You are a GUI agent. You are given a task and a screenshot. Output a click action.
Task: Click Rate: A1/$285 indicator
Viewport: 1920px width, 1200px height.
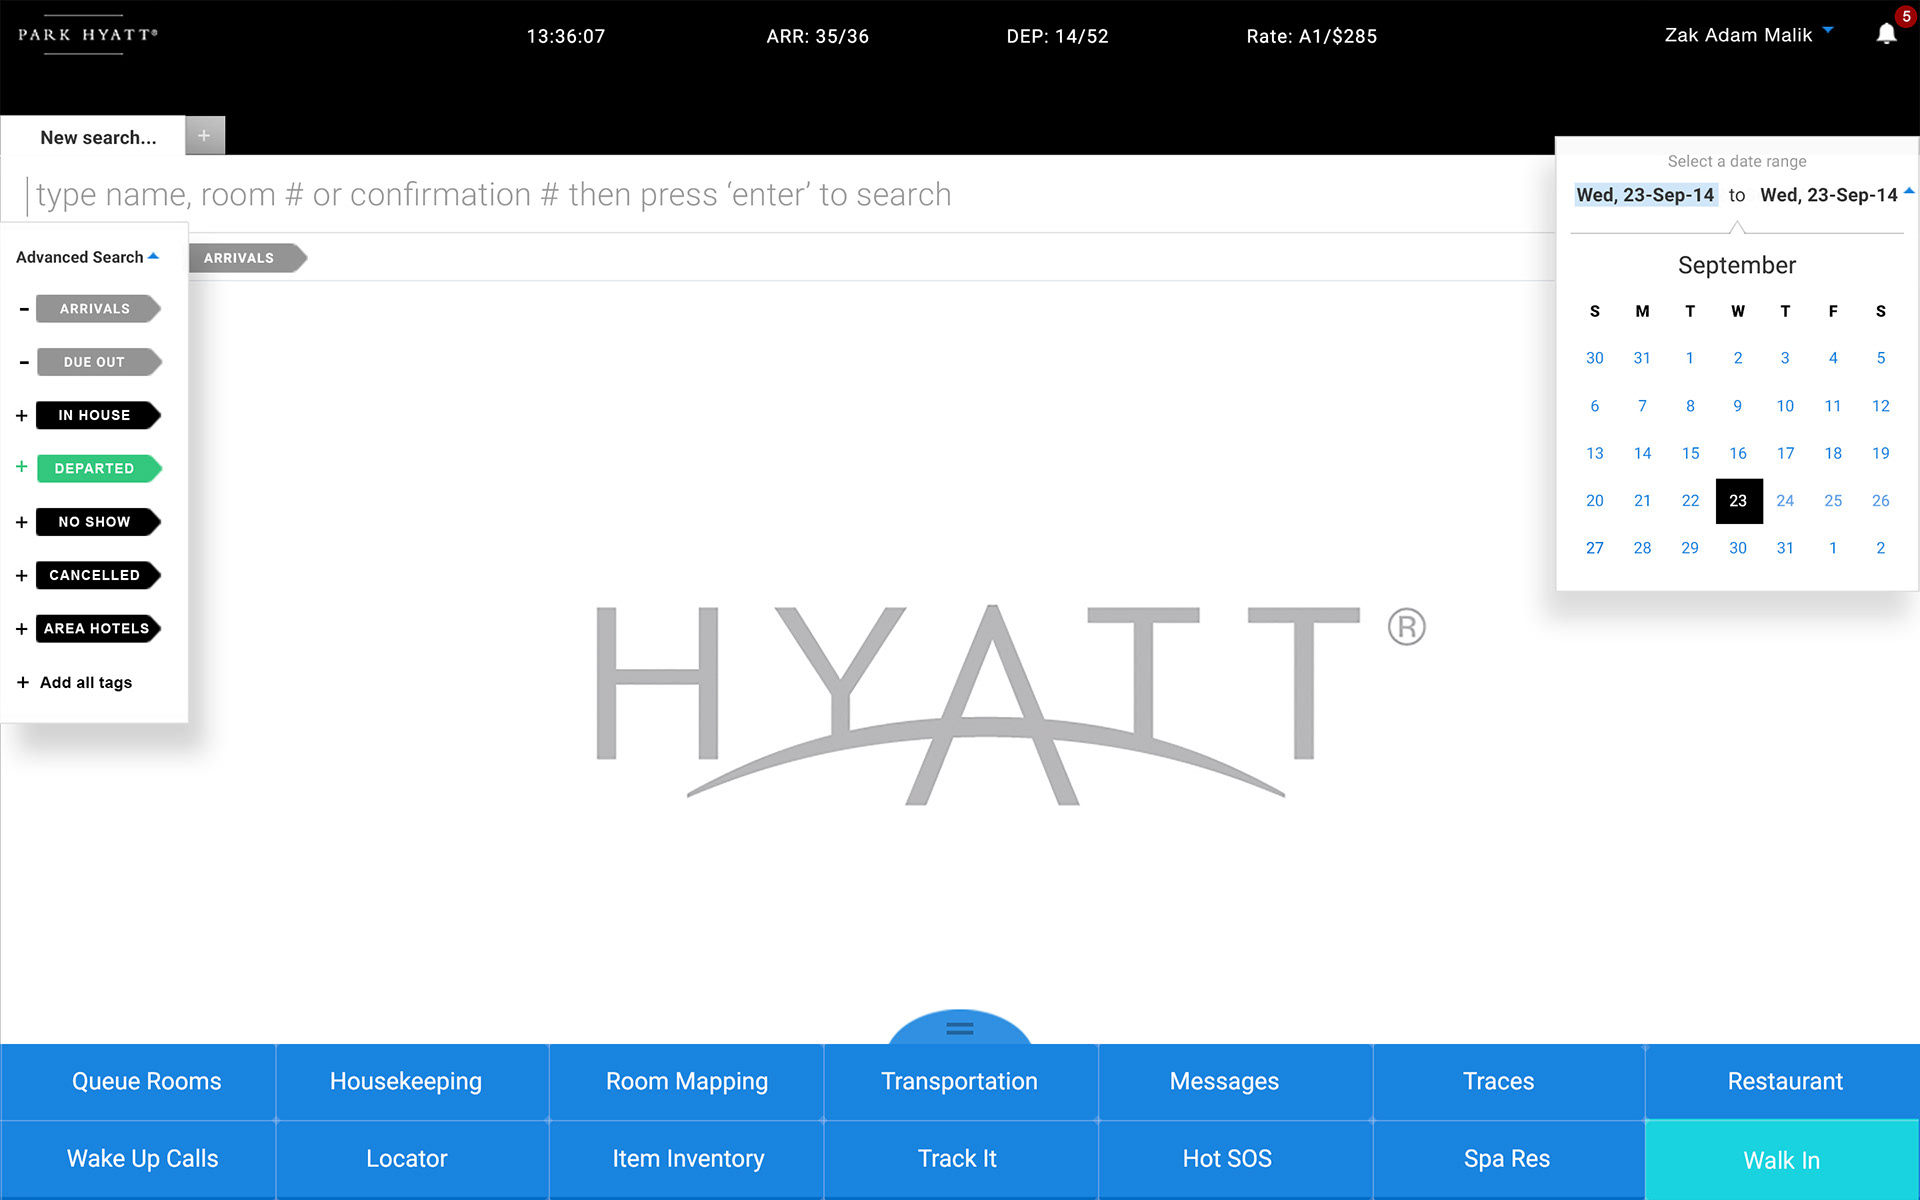[1311, 37]
